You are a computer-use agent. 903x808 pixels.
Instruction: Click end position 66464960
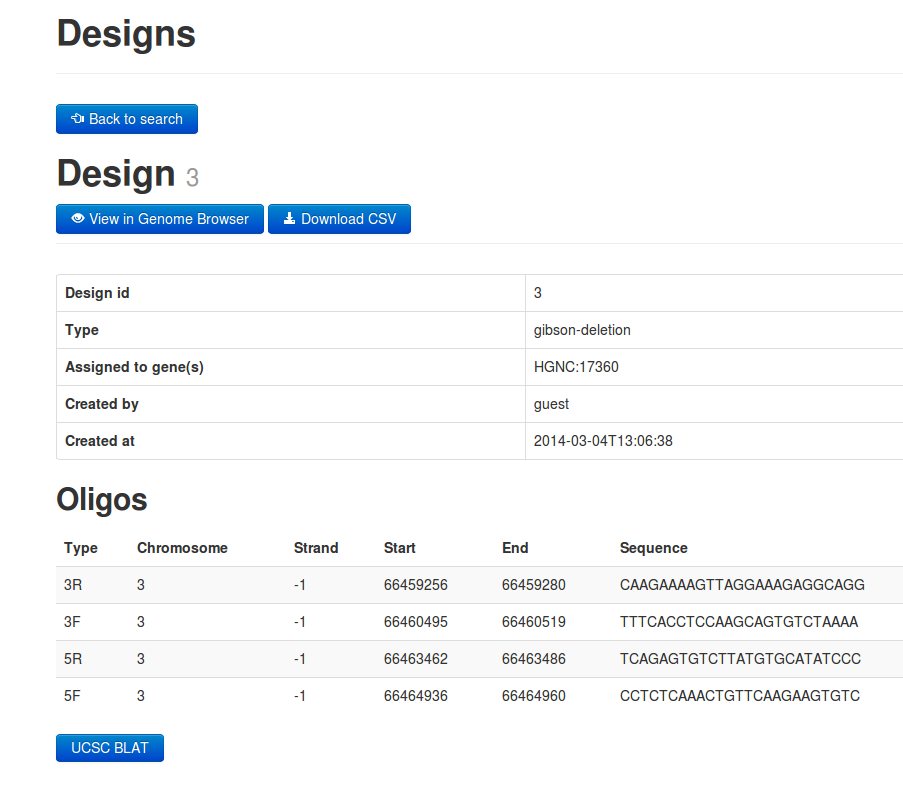(x=533, y=696)
